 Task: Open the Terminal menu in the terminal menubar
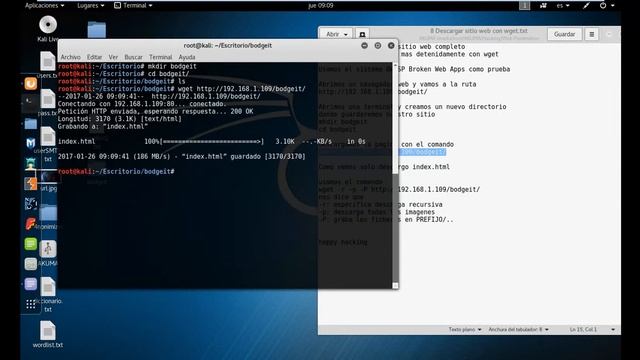(160, 57)
